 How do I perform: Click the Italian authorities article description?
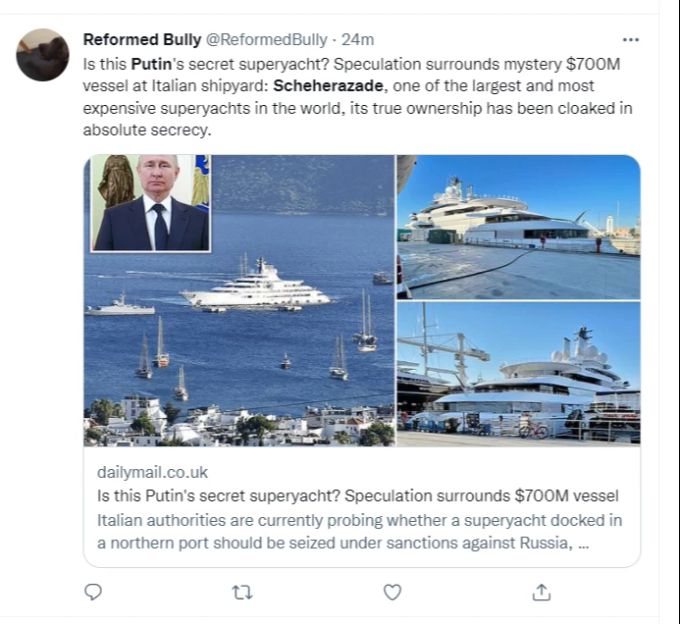[360, 531]
